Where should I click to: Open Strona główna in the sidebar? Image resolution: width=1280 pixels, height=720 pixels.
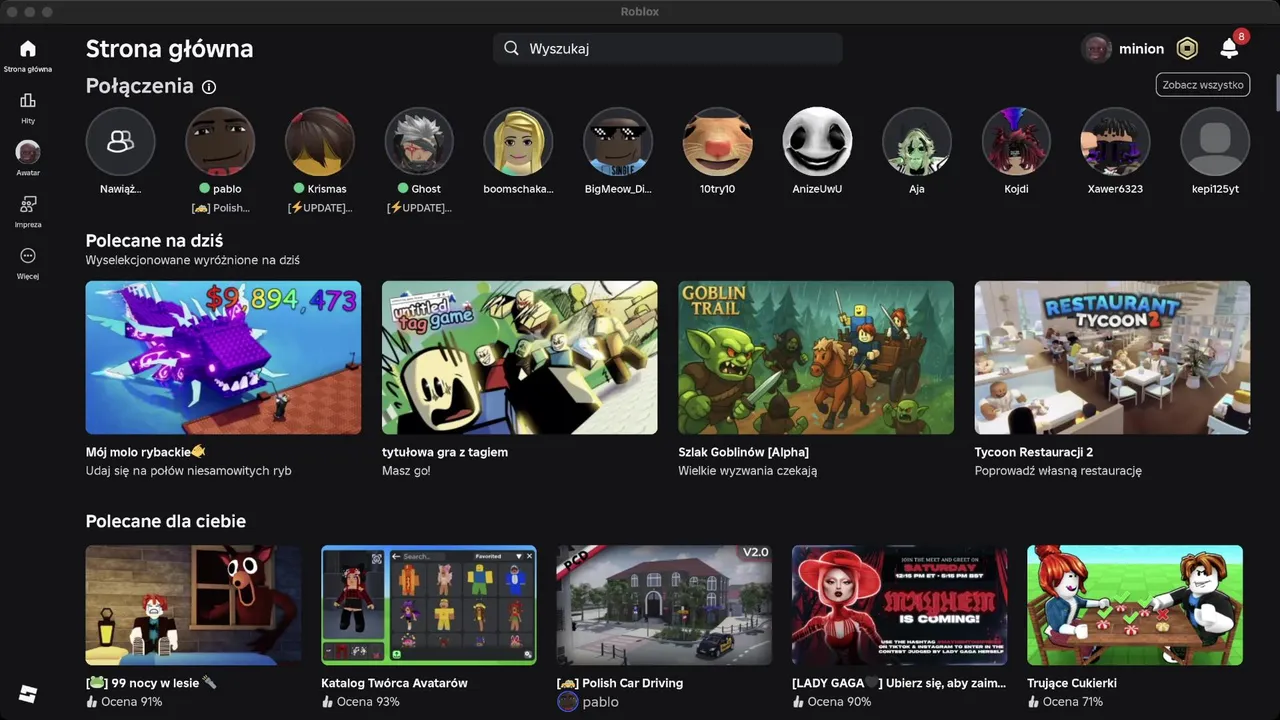(27, 56)
